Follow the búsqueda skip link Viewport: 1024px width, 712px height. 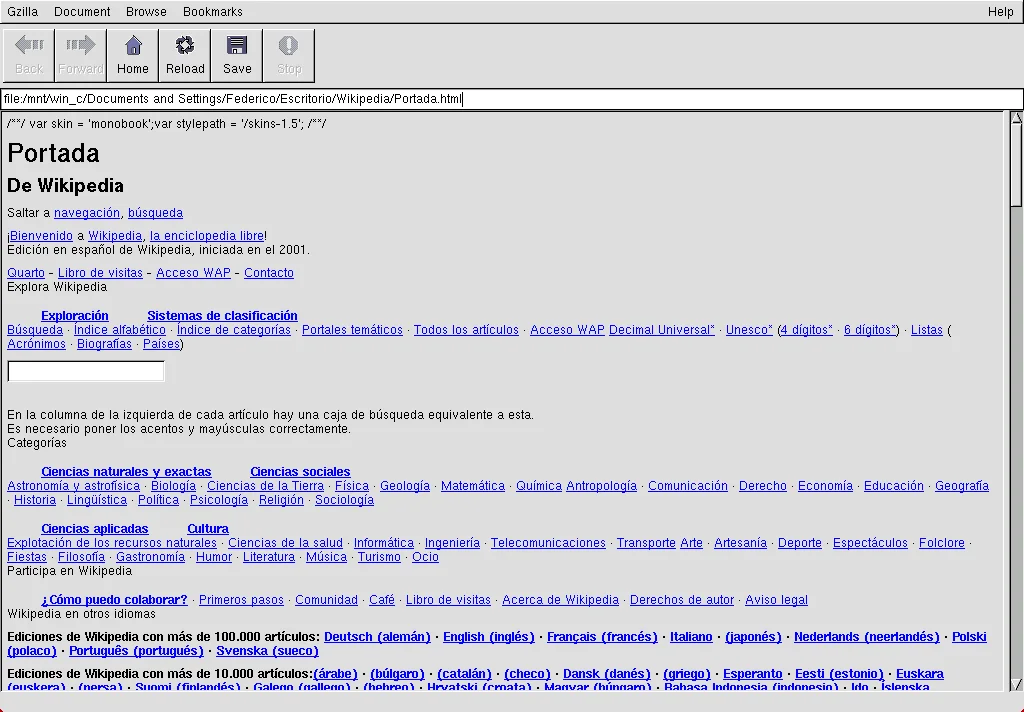[155, 213]
